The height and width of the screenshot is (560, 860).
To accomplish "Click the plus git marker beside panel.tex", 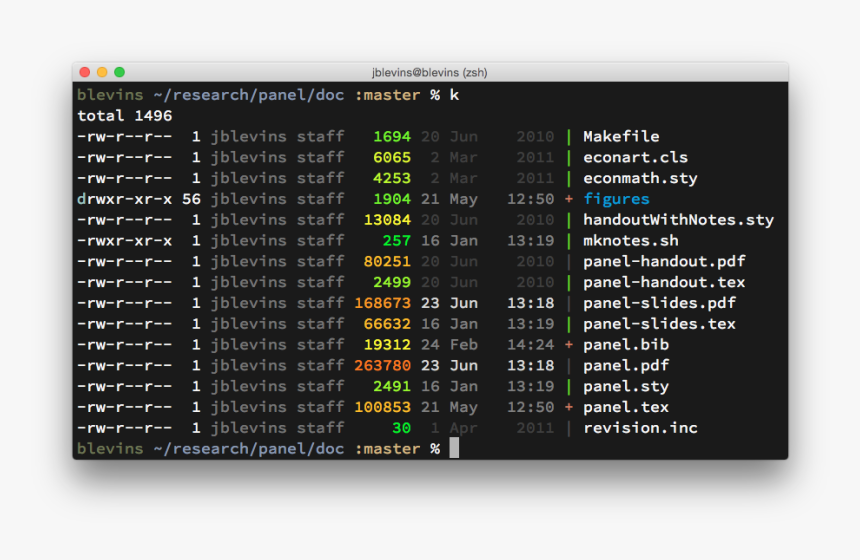I will 569,408.
